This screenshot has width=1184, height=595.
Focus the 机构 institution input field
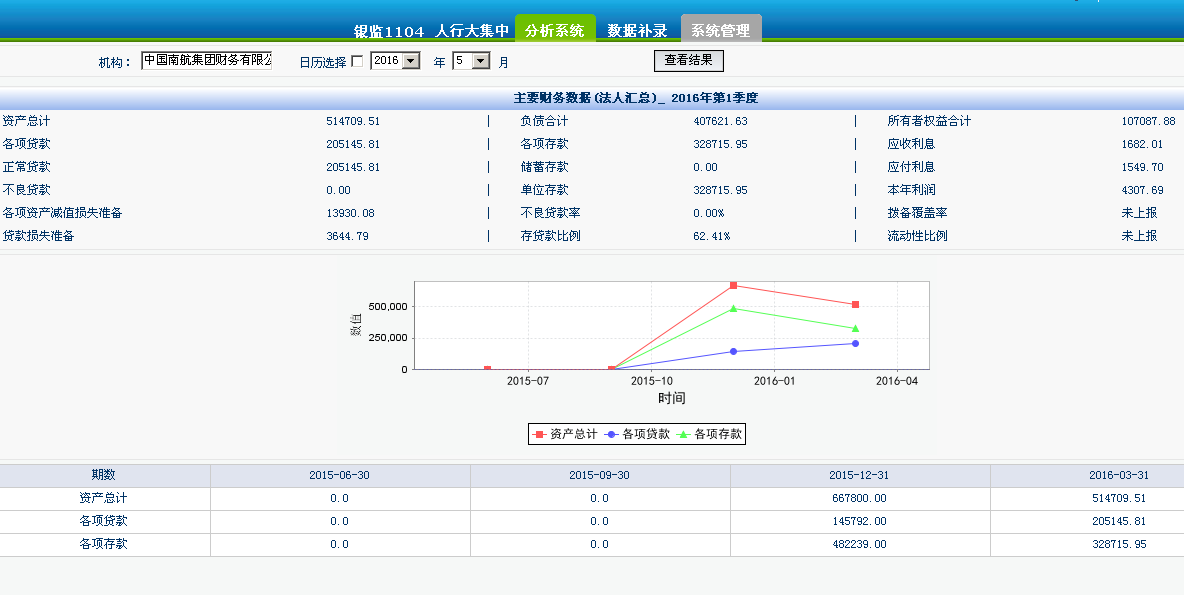[x=206, y=61]
